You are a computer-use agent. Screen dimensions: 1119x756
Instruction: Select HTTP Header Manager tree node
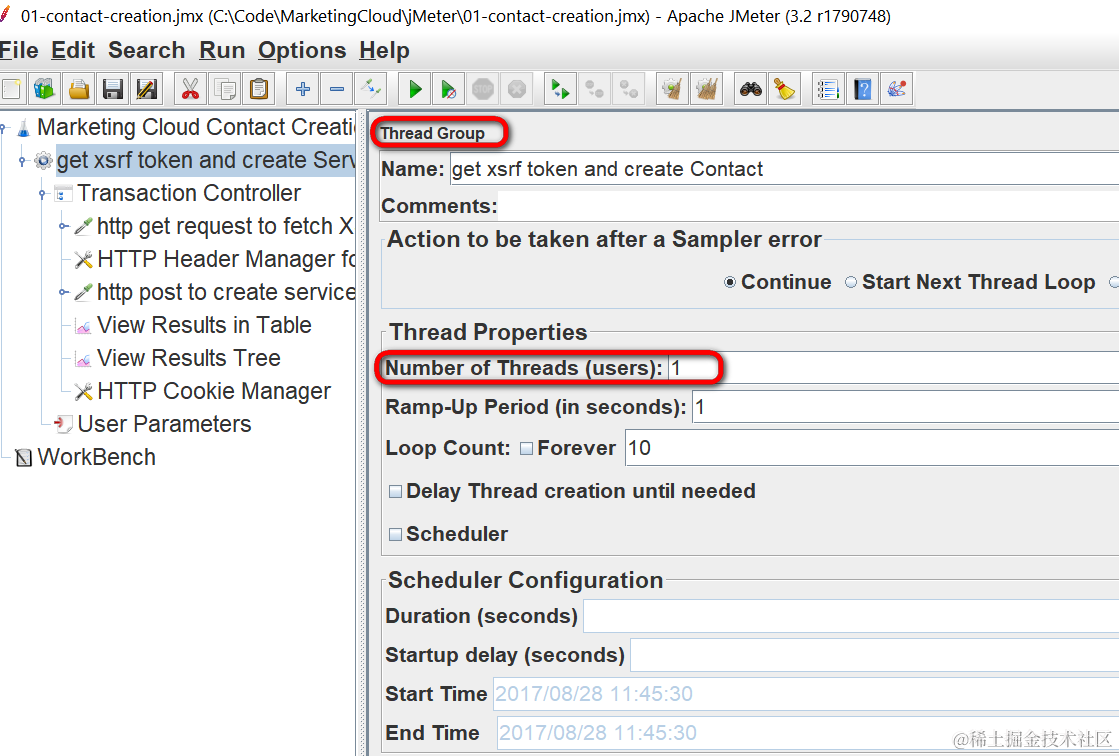click(226, 259)
